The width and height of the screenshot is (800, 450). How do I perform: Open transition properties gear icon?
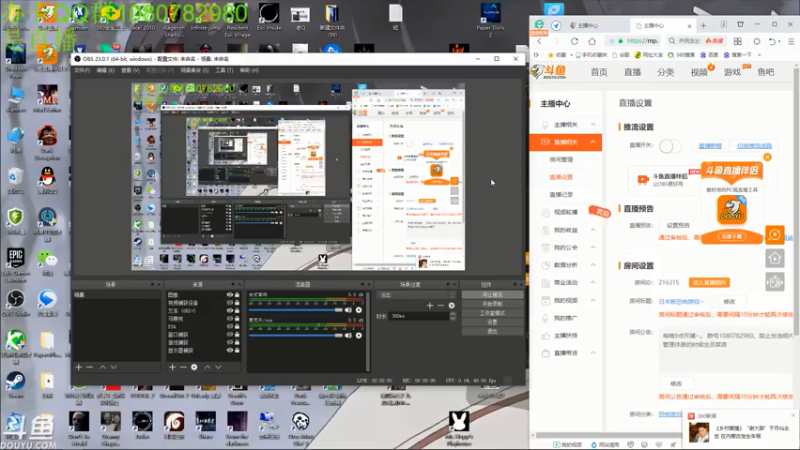(452, 305)
